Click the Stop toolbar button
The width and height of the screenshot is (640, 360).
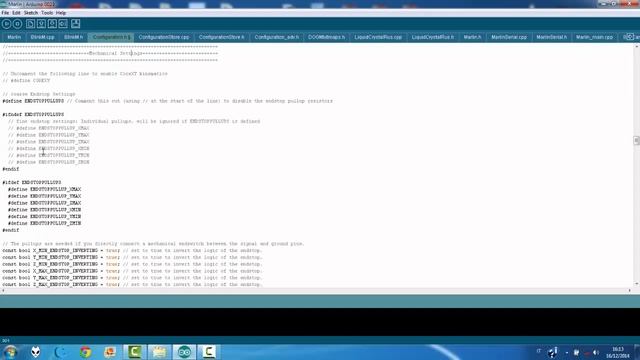(18, 24)
